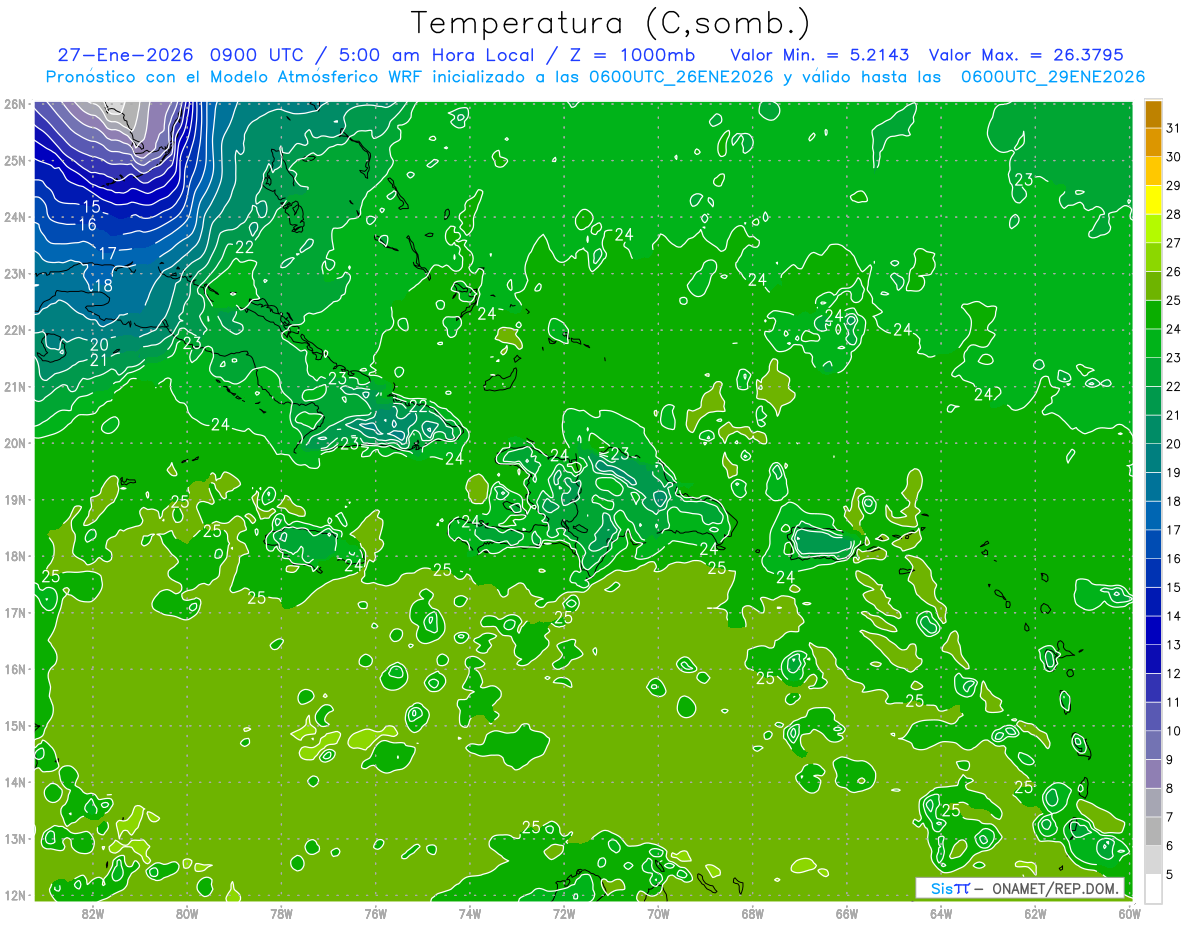The image size is (1200, 927).
Task: Click the 'Valor Min. = 5.2143' text
Action: 820,54
